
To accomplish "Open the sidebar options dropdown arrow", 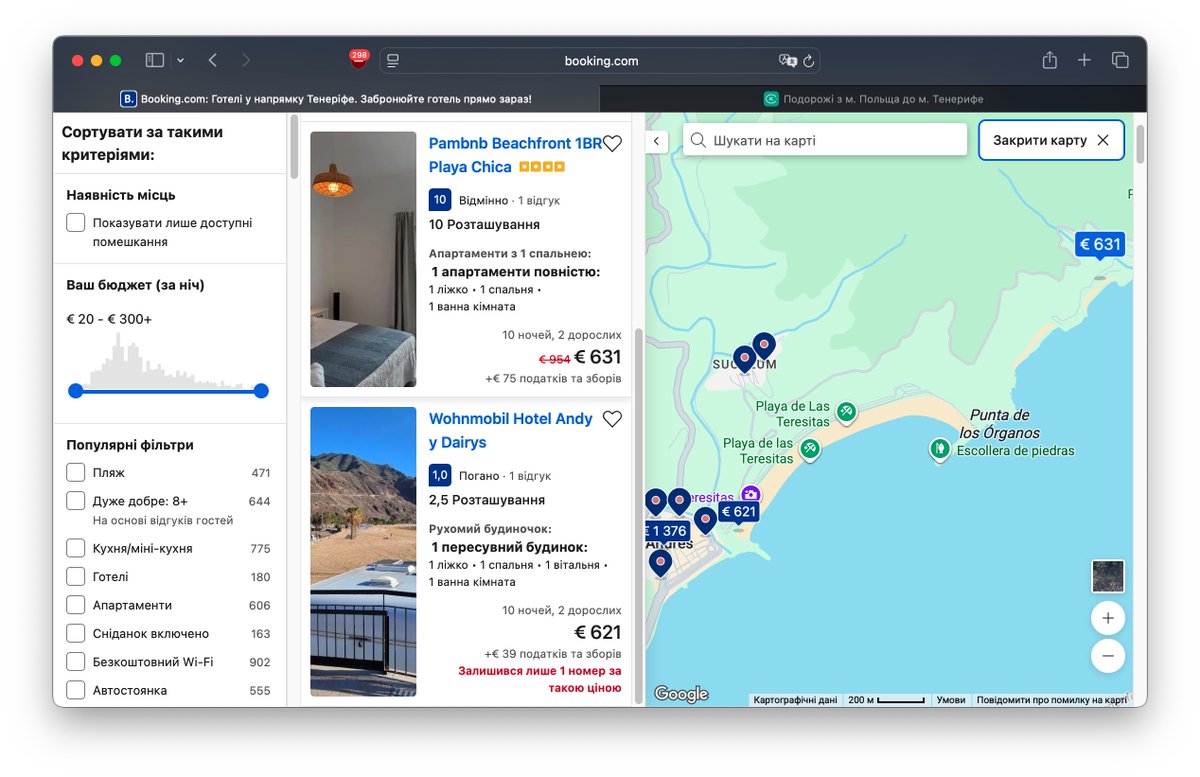I will coord(181,61).
